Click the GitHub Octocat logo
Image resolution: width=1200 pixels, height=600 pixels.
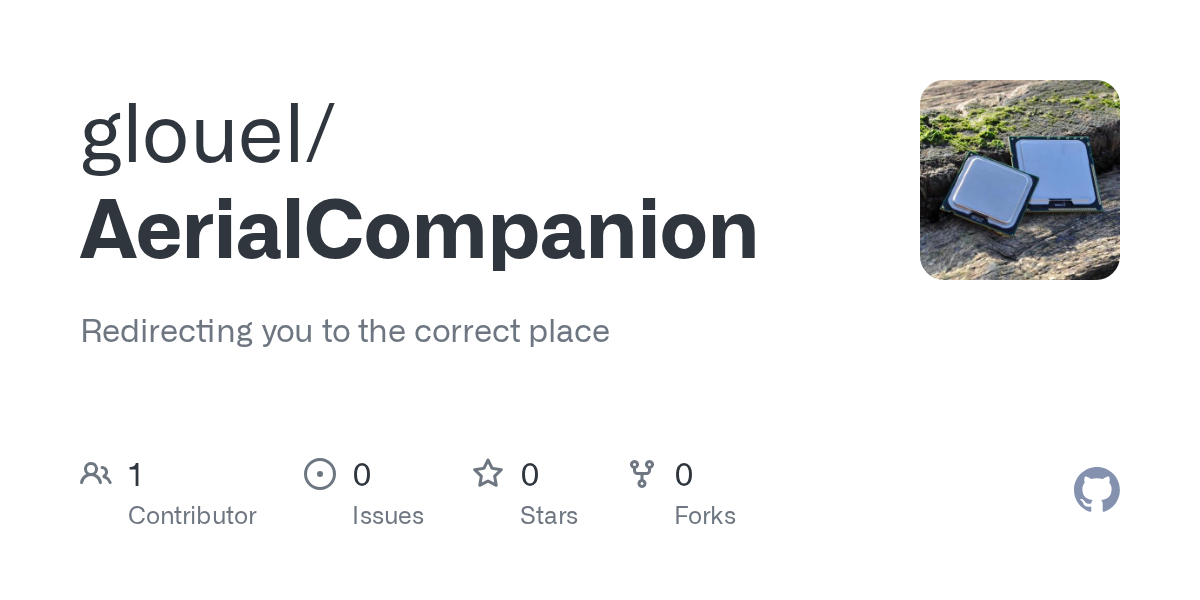pyautogui.click(x=1097, y=490)
